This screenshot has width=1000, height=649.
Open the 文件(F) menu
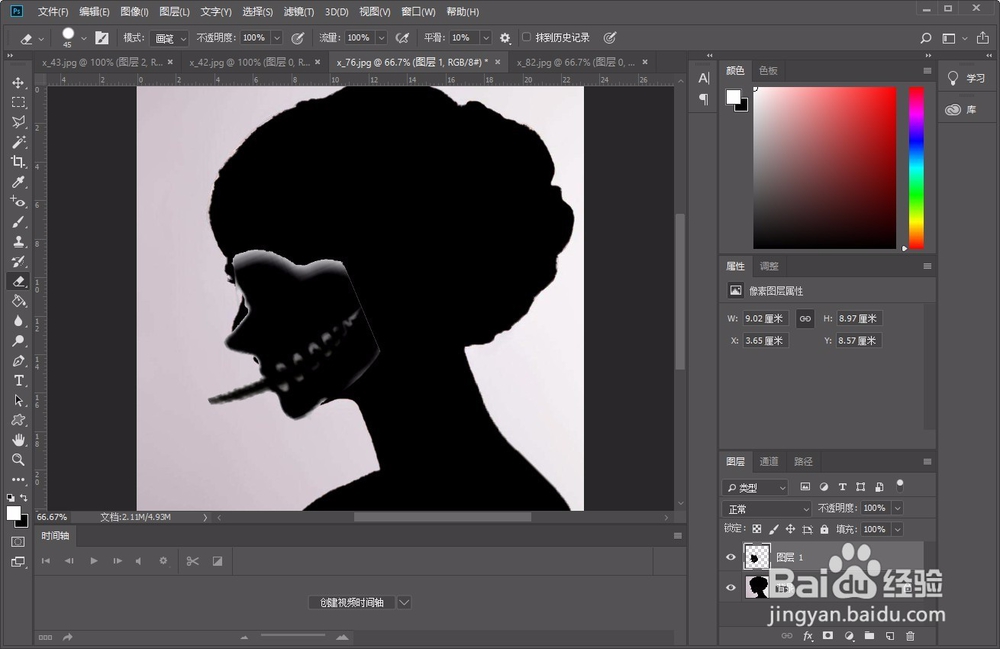click(53, 11)
